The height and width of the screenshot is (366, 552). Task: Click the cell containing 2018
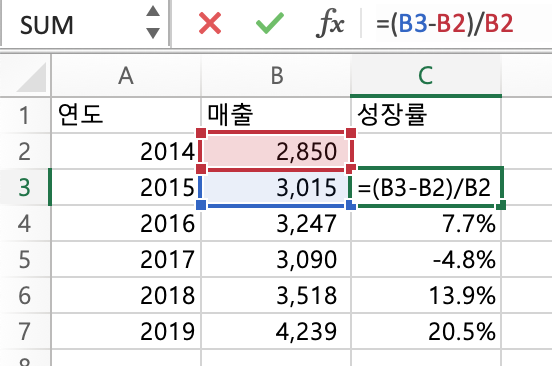[x=126, y=295]
